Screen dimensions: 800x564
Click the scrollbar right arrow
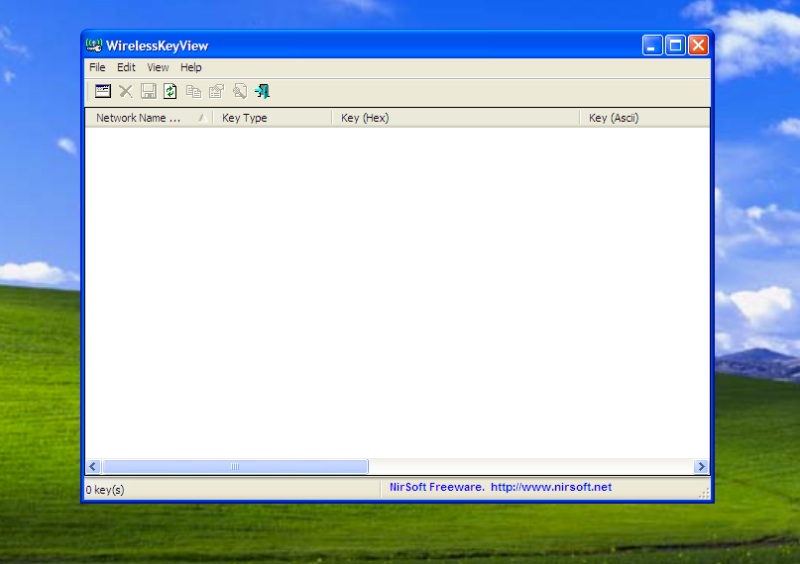(701, 467)
